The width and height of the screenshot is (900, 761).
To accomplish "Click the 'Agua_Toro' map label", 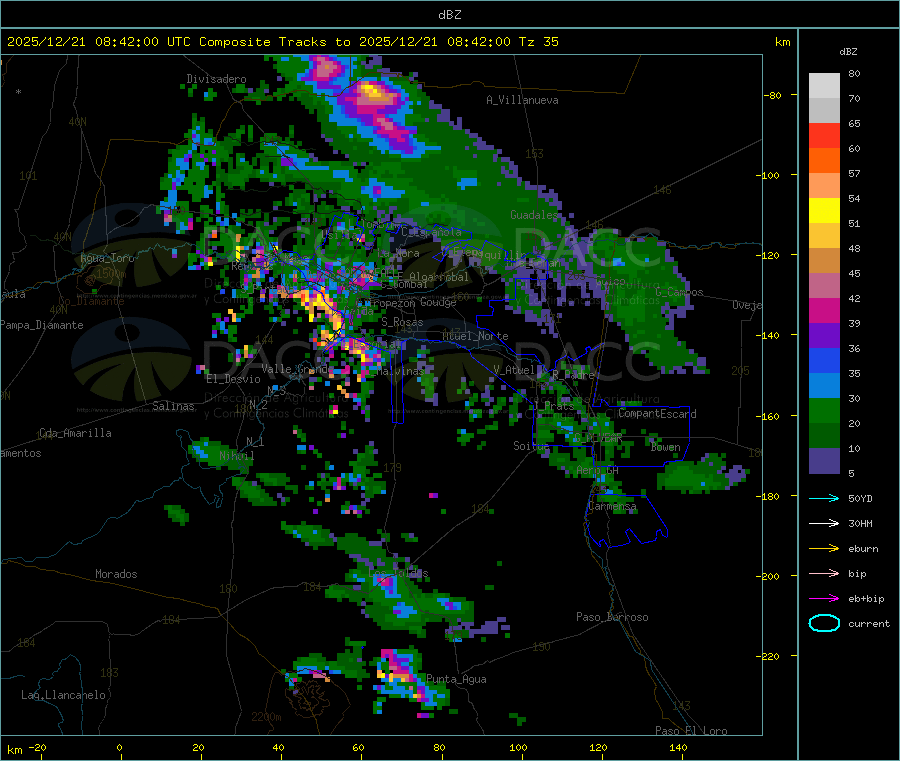I will [x=107, y=258].
